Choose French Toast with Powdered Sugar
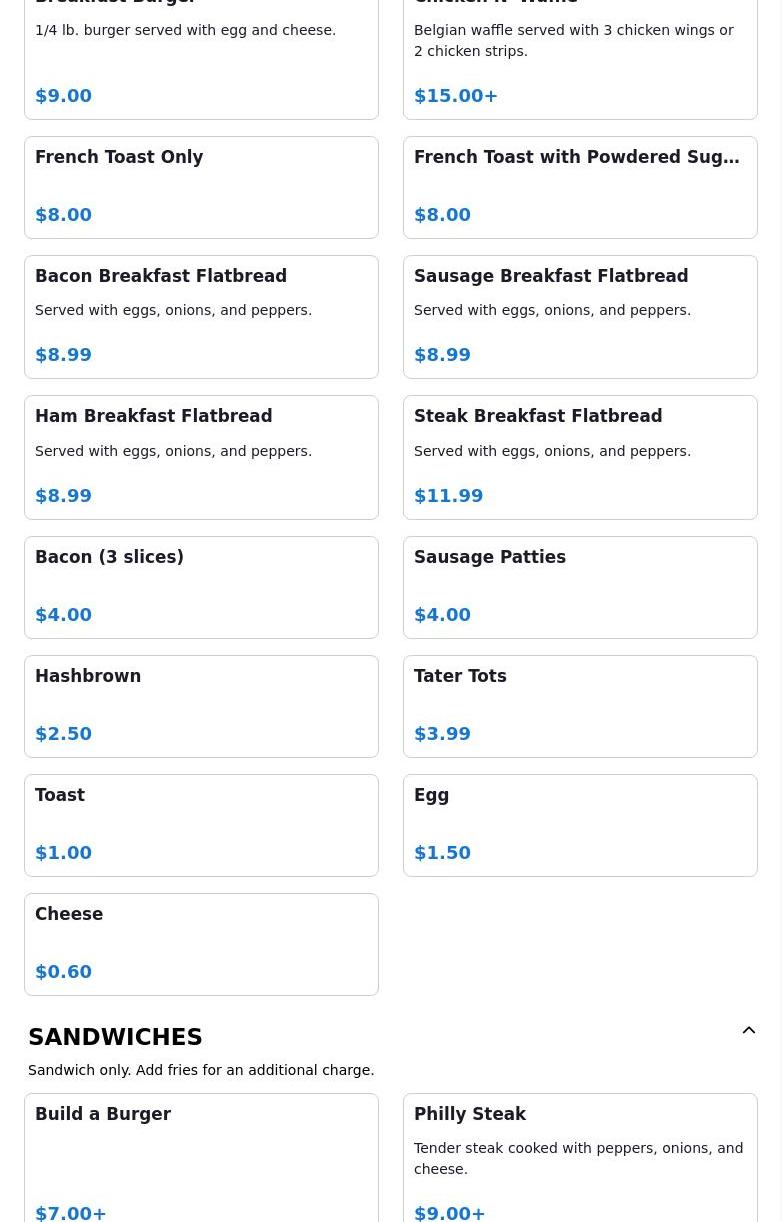 pyautogui.click(x=580, y=187)
